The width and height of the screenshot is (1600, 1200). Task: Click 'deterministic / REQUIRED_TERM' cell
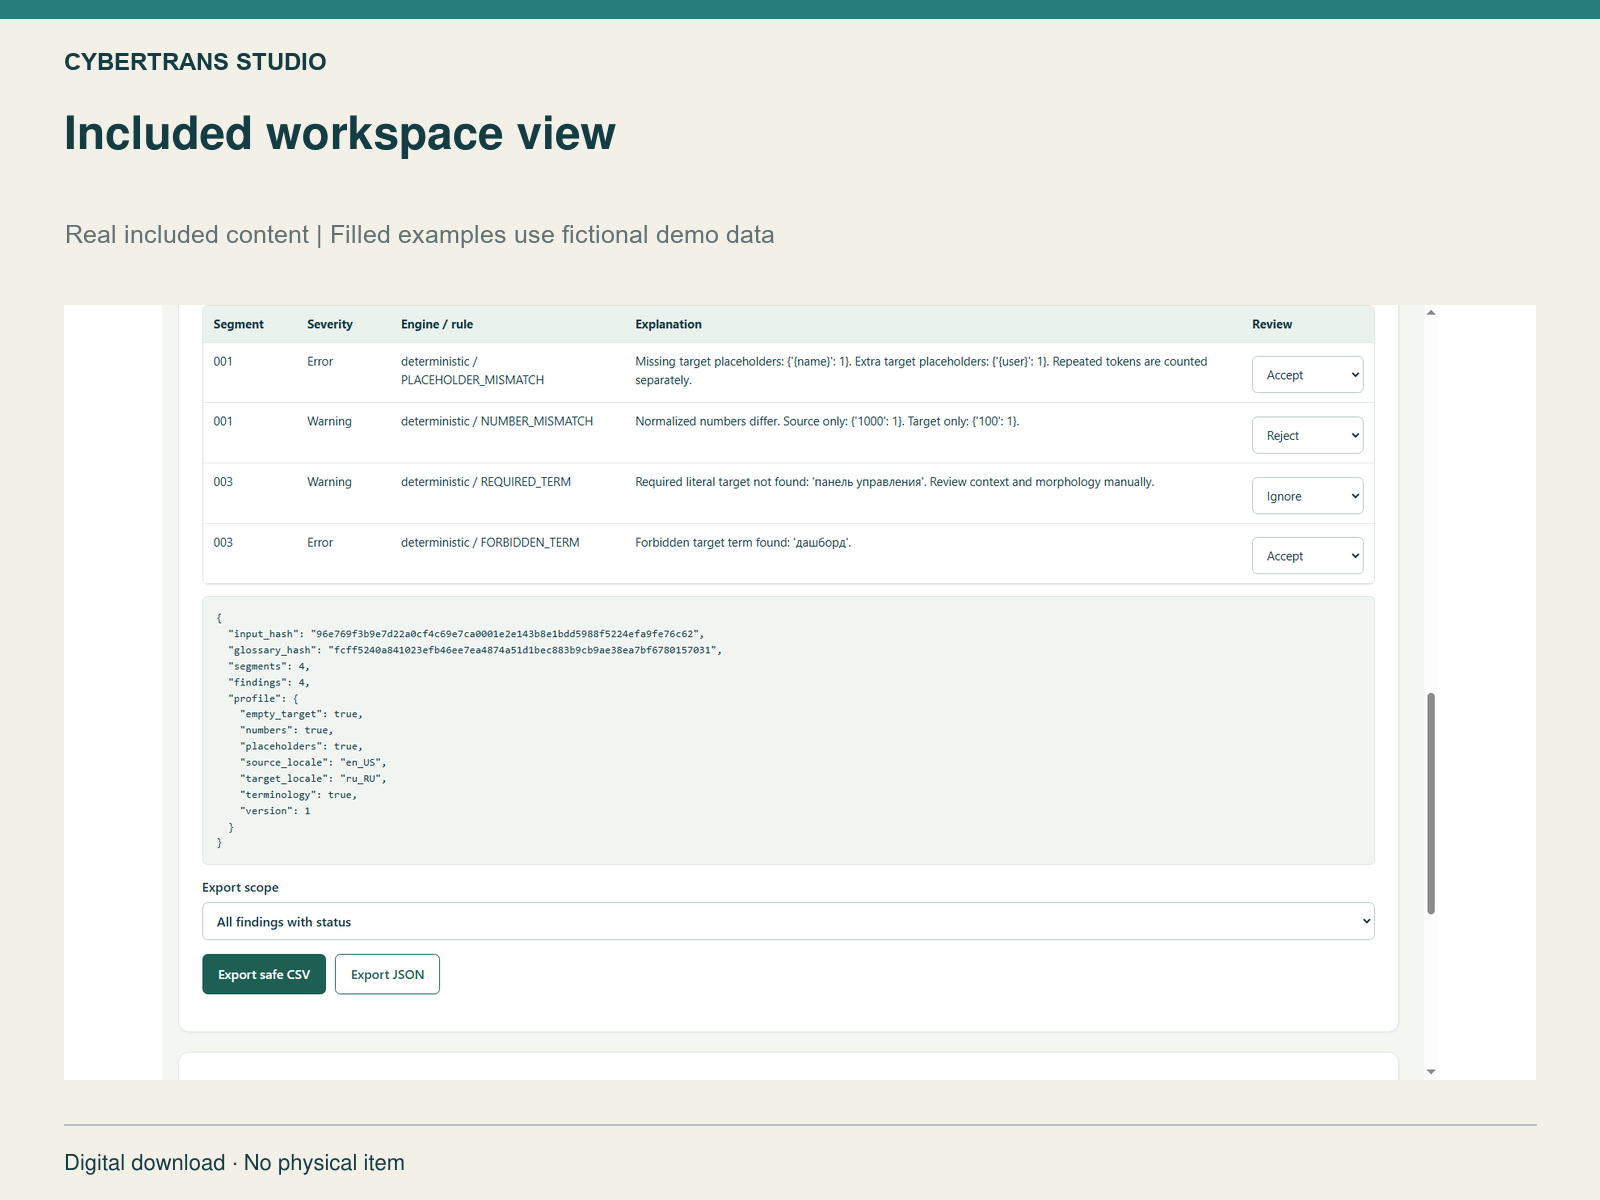coord(486,482)
